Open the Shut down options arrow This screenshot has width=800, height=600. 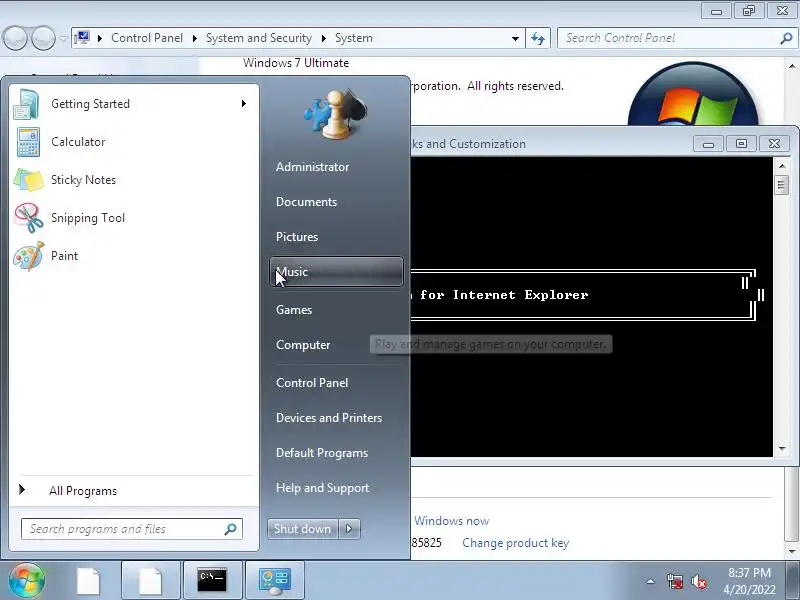[349, 529]
